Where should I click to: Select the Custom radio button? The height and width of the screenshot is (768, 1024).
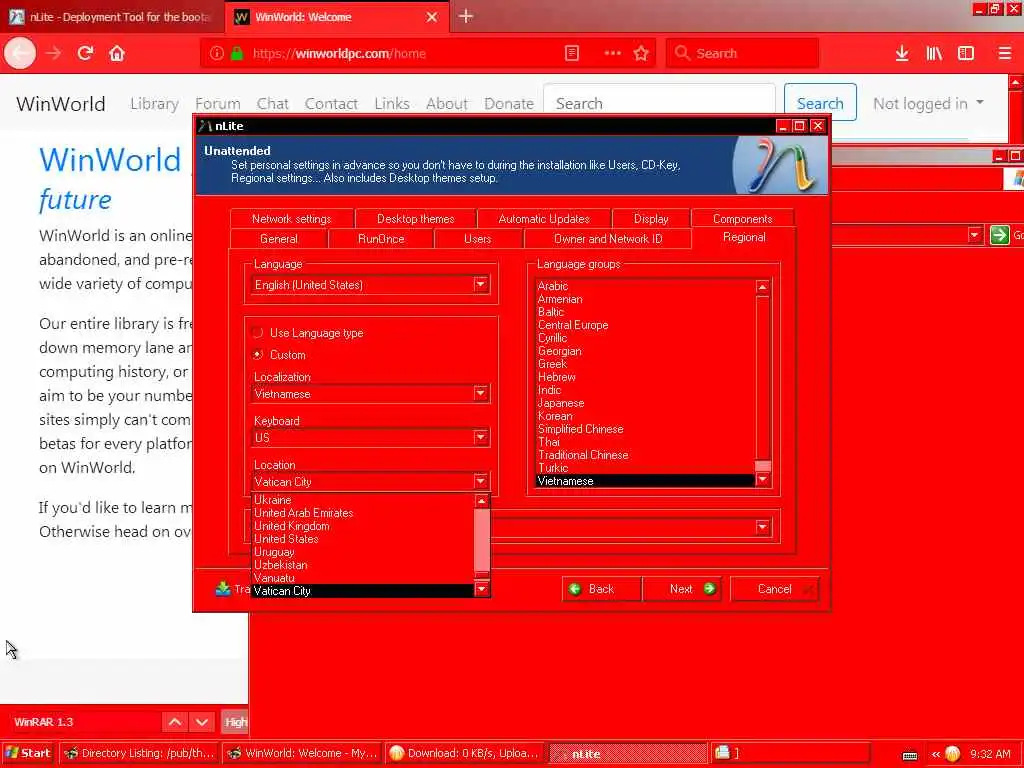tap(258, 355)
